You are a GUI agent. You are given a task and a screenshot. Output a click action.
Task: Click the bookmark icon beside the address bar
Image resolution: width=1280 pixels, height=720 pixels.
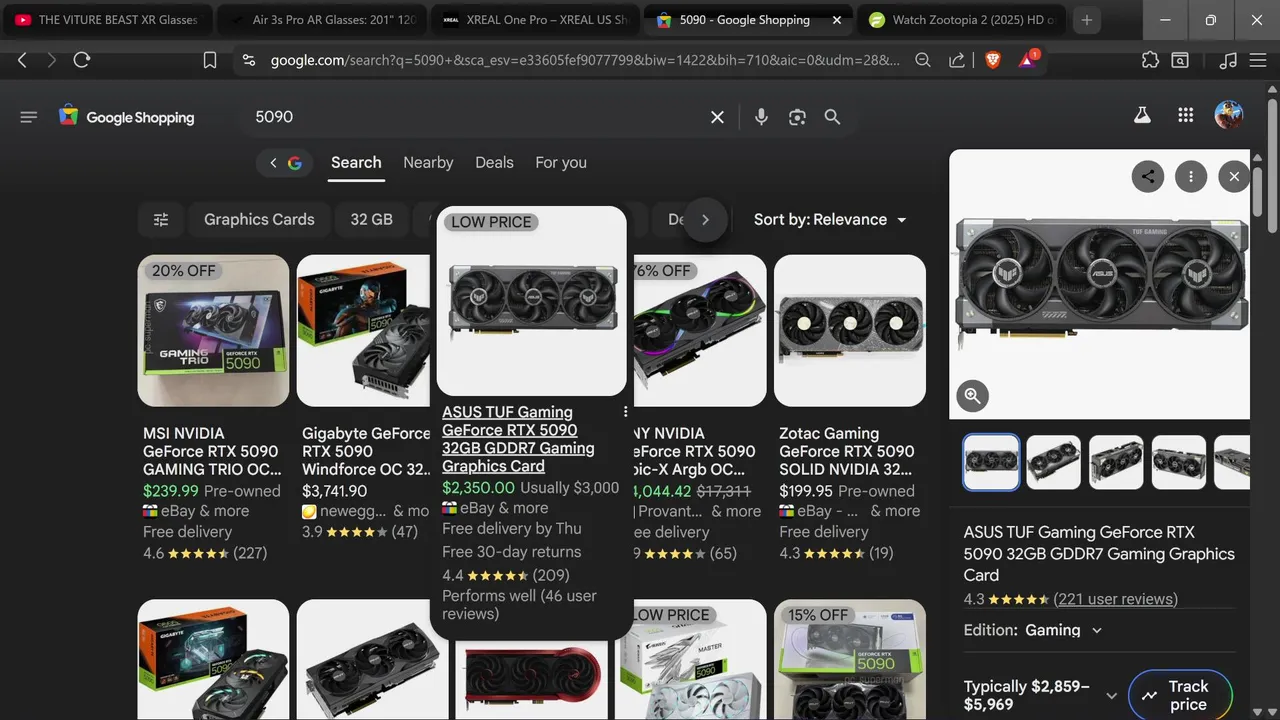[210, 60]
